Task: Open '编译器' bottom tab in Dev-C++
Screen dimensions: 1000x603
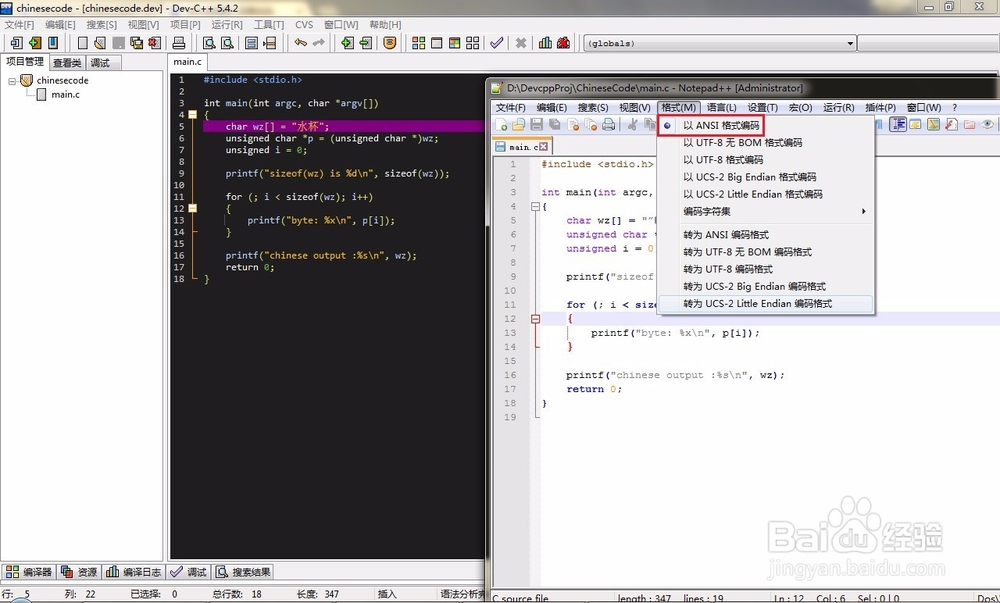Action: 29,572
